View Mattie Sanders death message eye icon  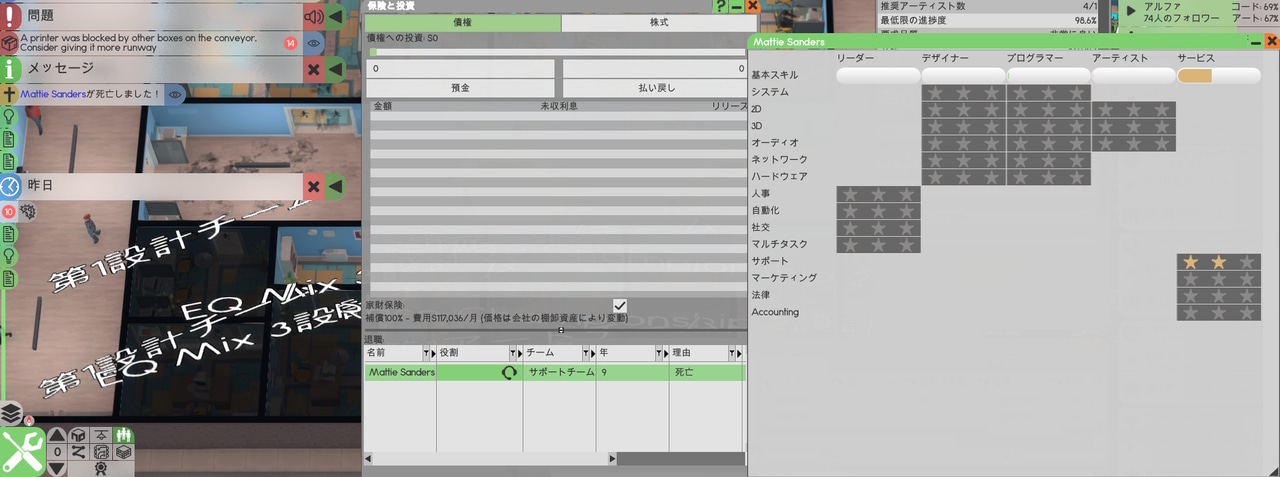(x=175, y=94)
